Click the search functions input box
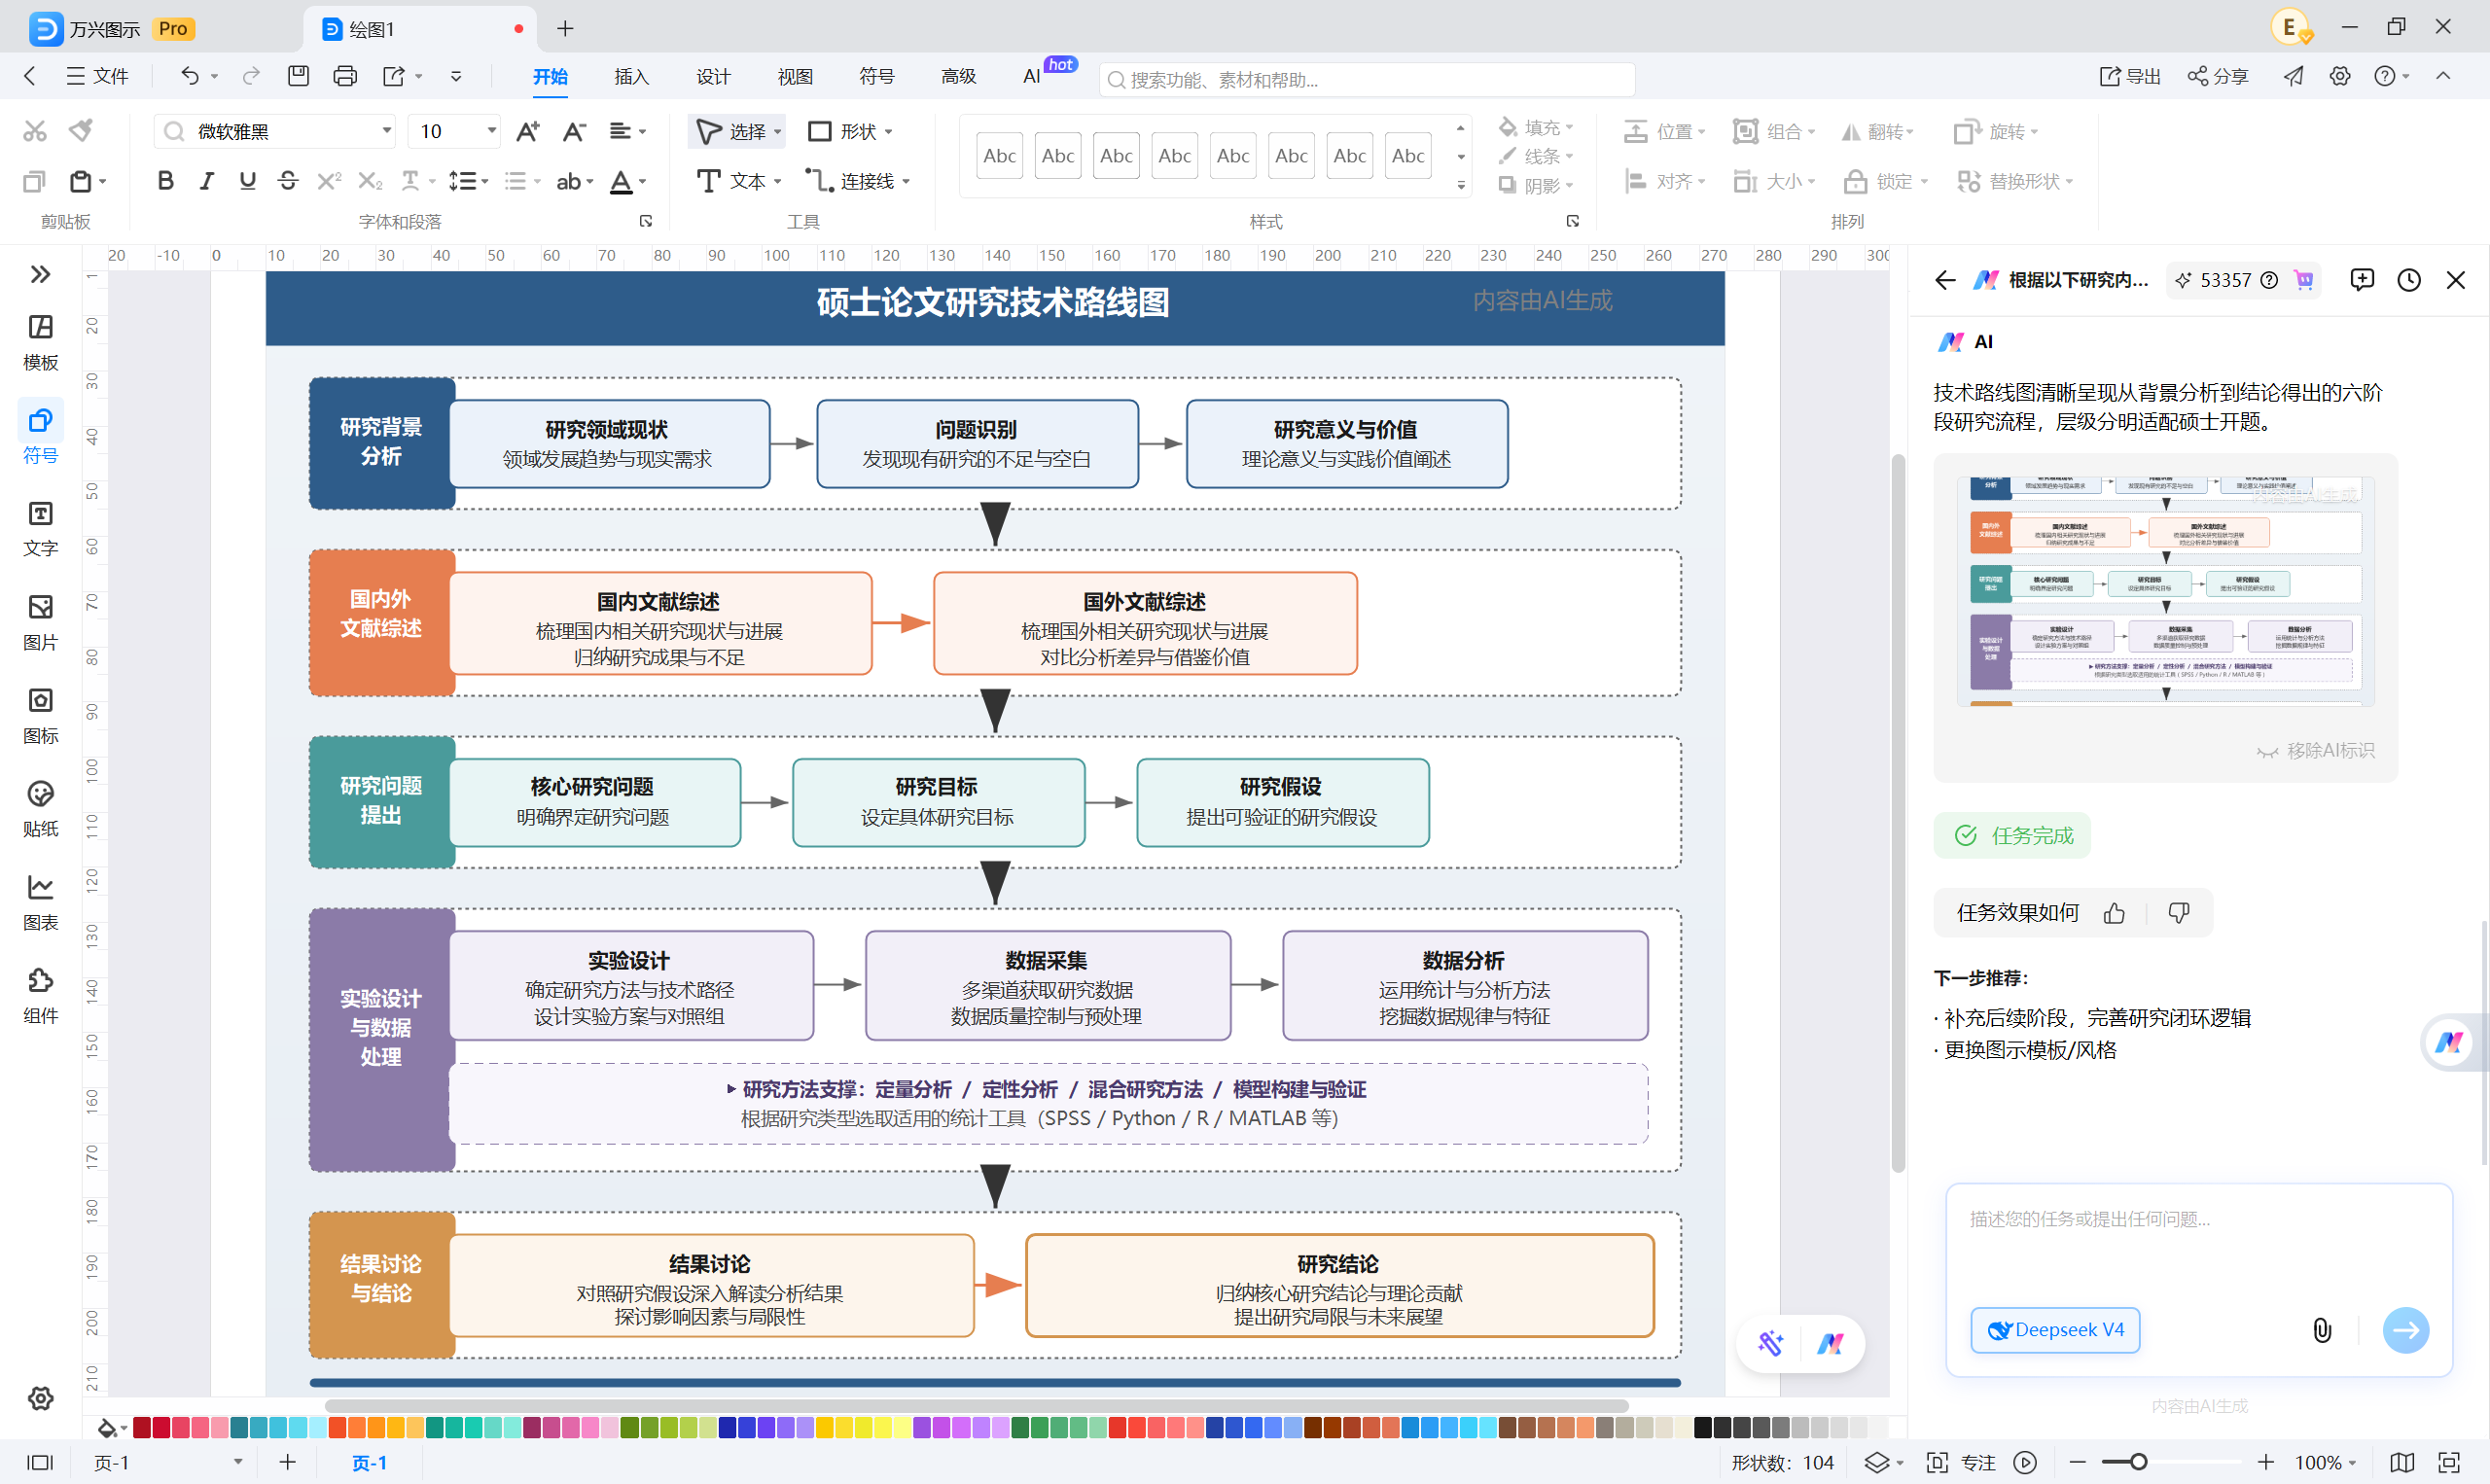This screenshot has width=2490, height=1484. [1367, 79]
